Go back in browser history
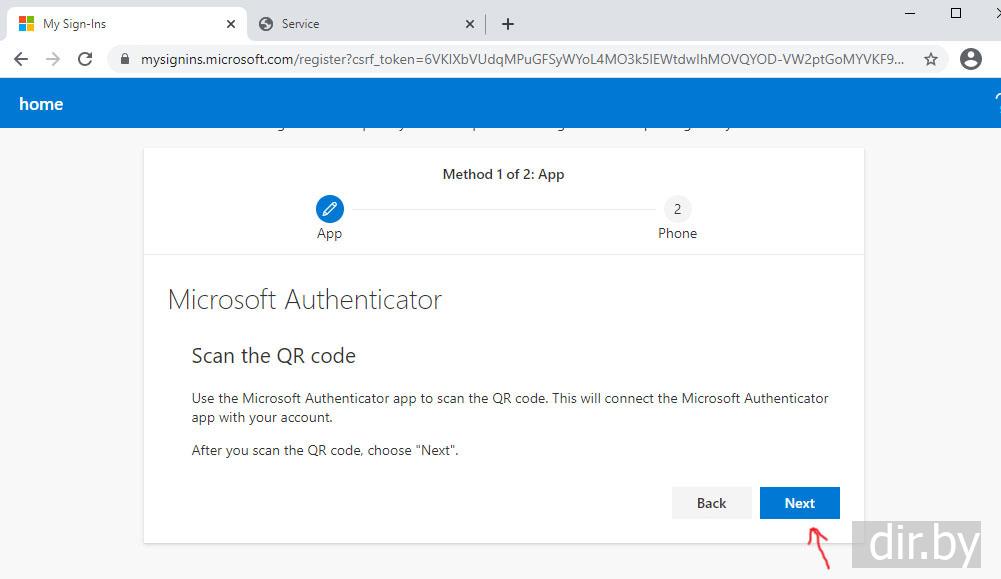This screenshot has width=1001, height=579. point(21,59)
